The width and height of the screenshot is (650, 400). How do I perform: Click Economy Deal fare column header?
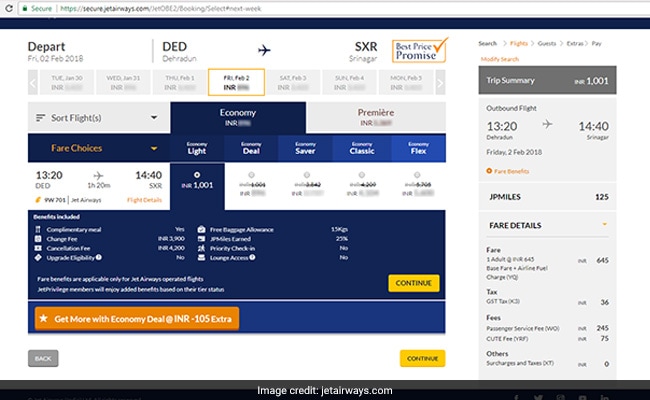[251, 148]
